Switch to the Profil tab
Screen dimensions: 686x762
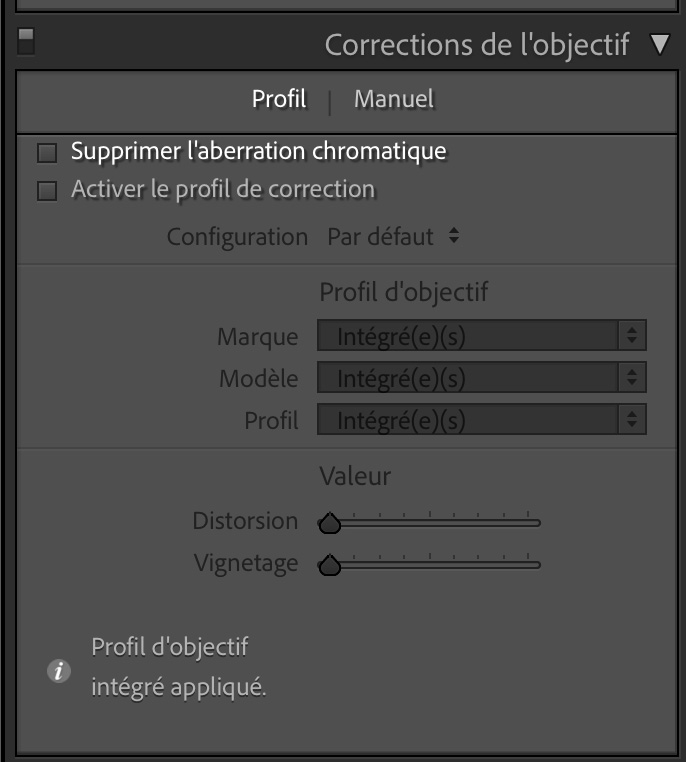point(279,99)
